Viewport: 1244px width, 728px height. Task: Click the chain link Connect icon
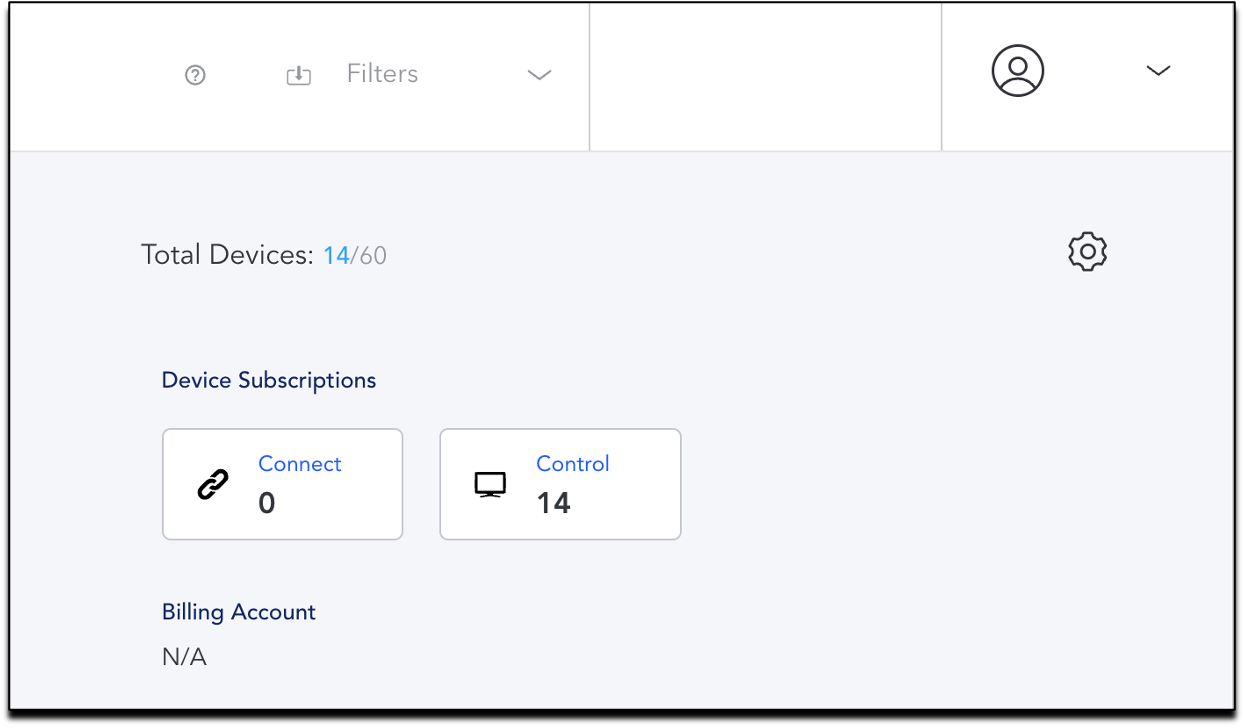212,484
